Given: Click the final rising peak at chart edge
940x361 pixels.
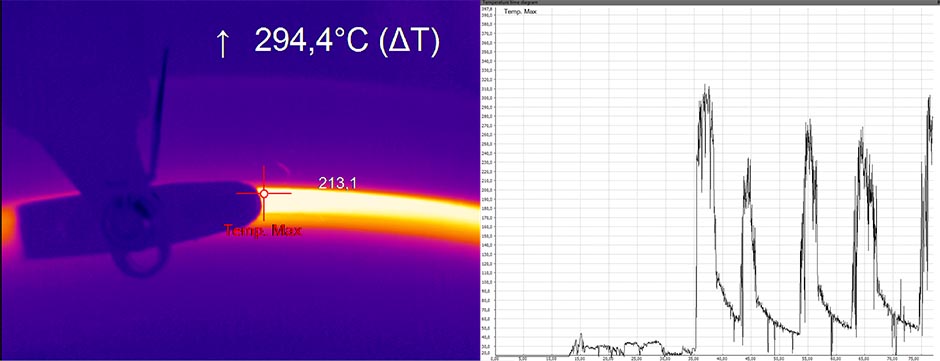Looking at the screenshot, I should click(x=929, y=97).
